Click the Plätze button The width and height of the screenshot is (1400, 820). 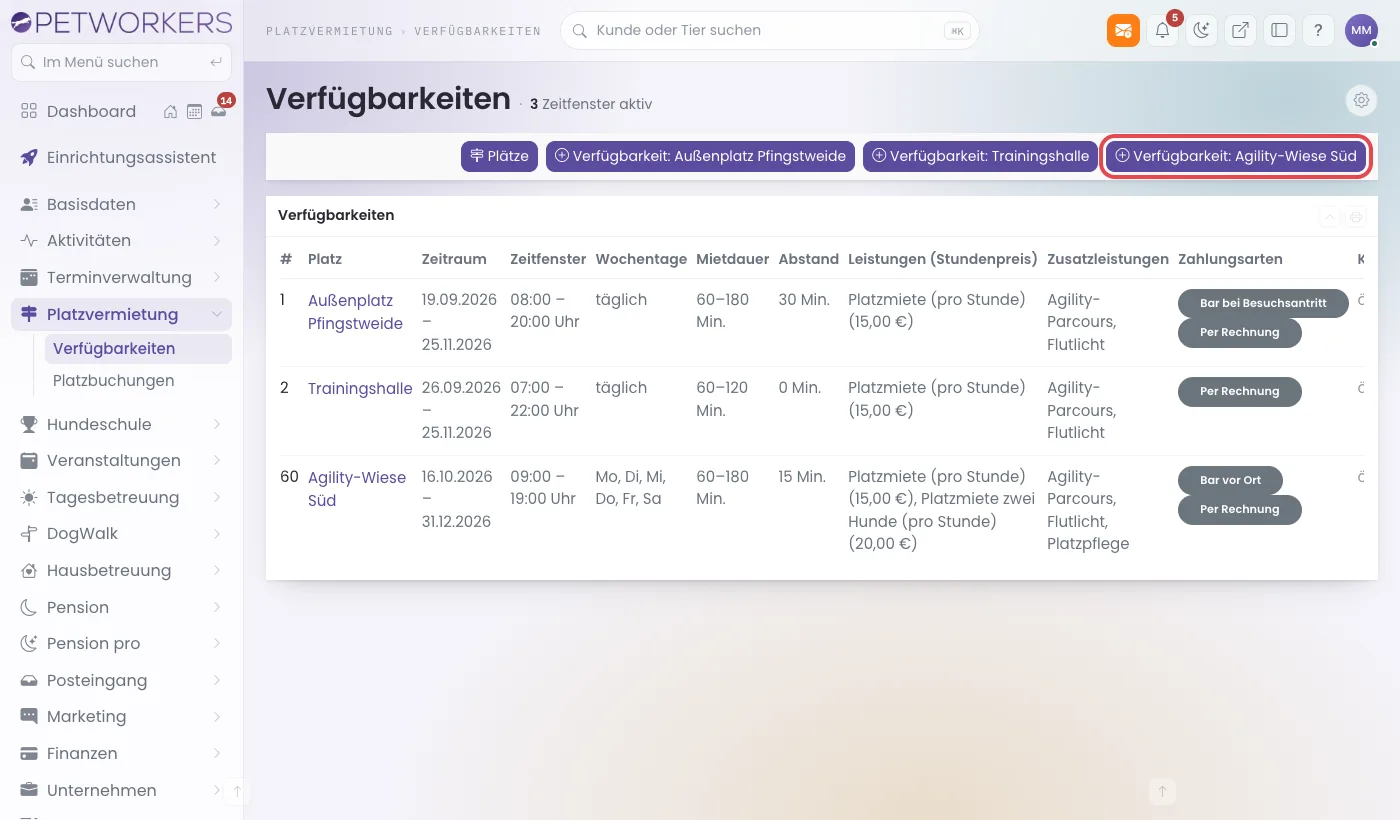pyautogui.click(x=500, y=156)
